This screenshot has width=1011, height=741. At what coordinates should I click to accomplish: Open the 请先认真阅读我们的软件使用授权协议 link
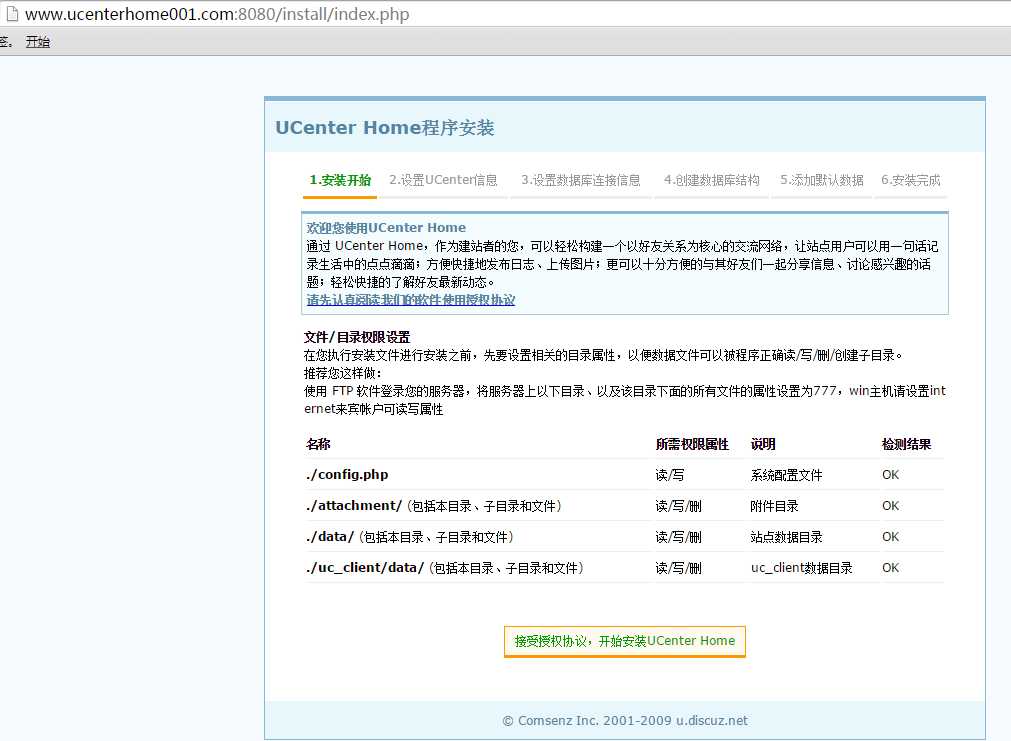pyautogui.click(x=411, y=300)
